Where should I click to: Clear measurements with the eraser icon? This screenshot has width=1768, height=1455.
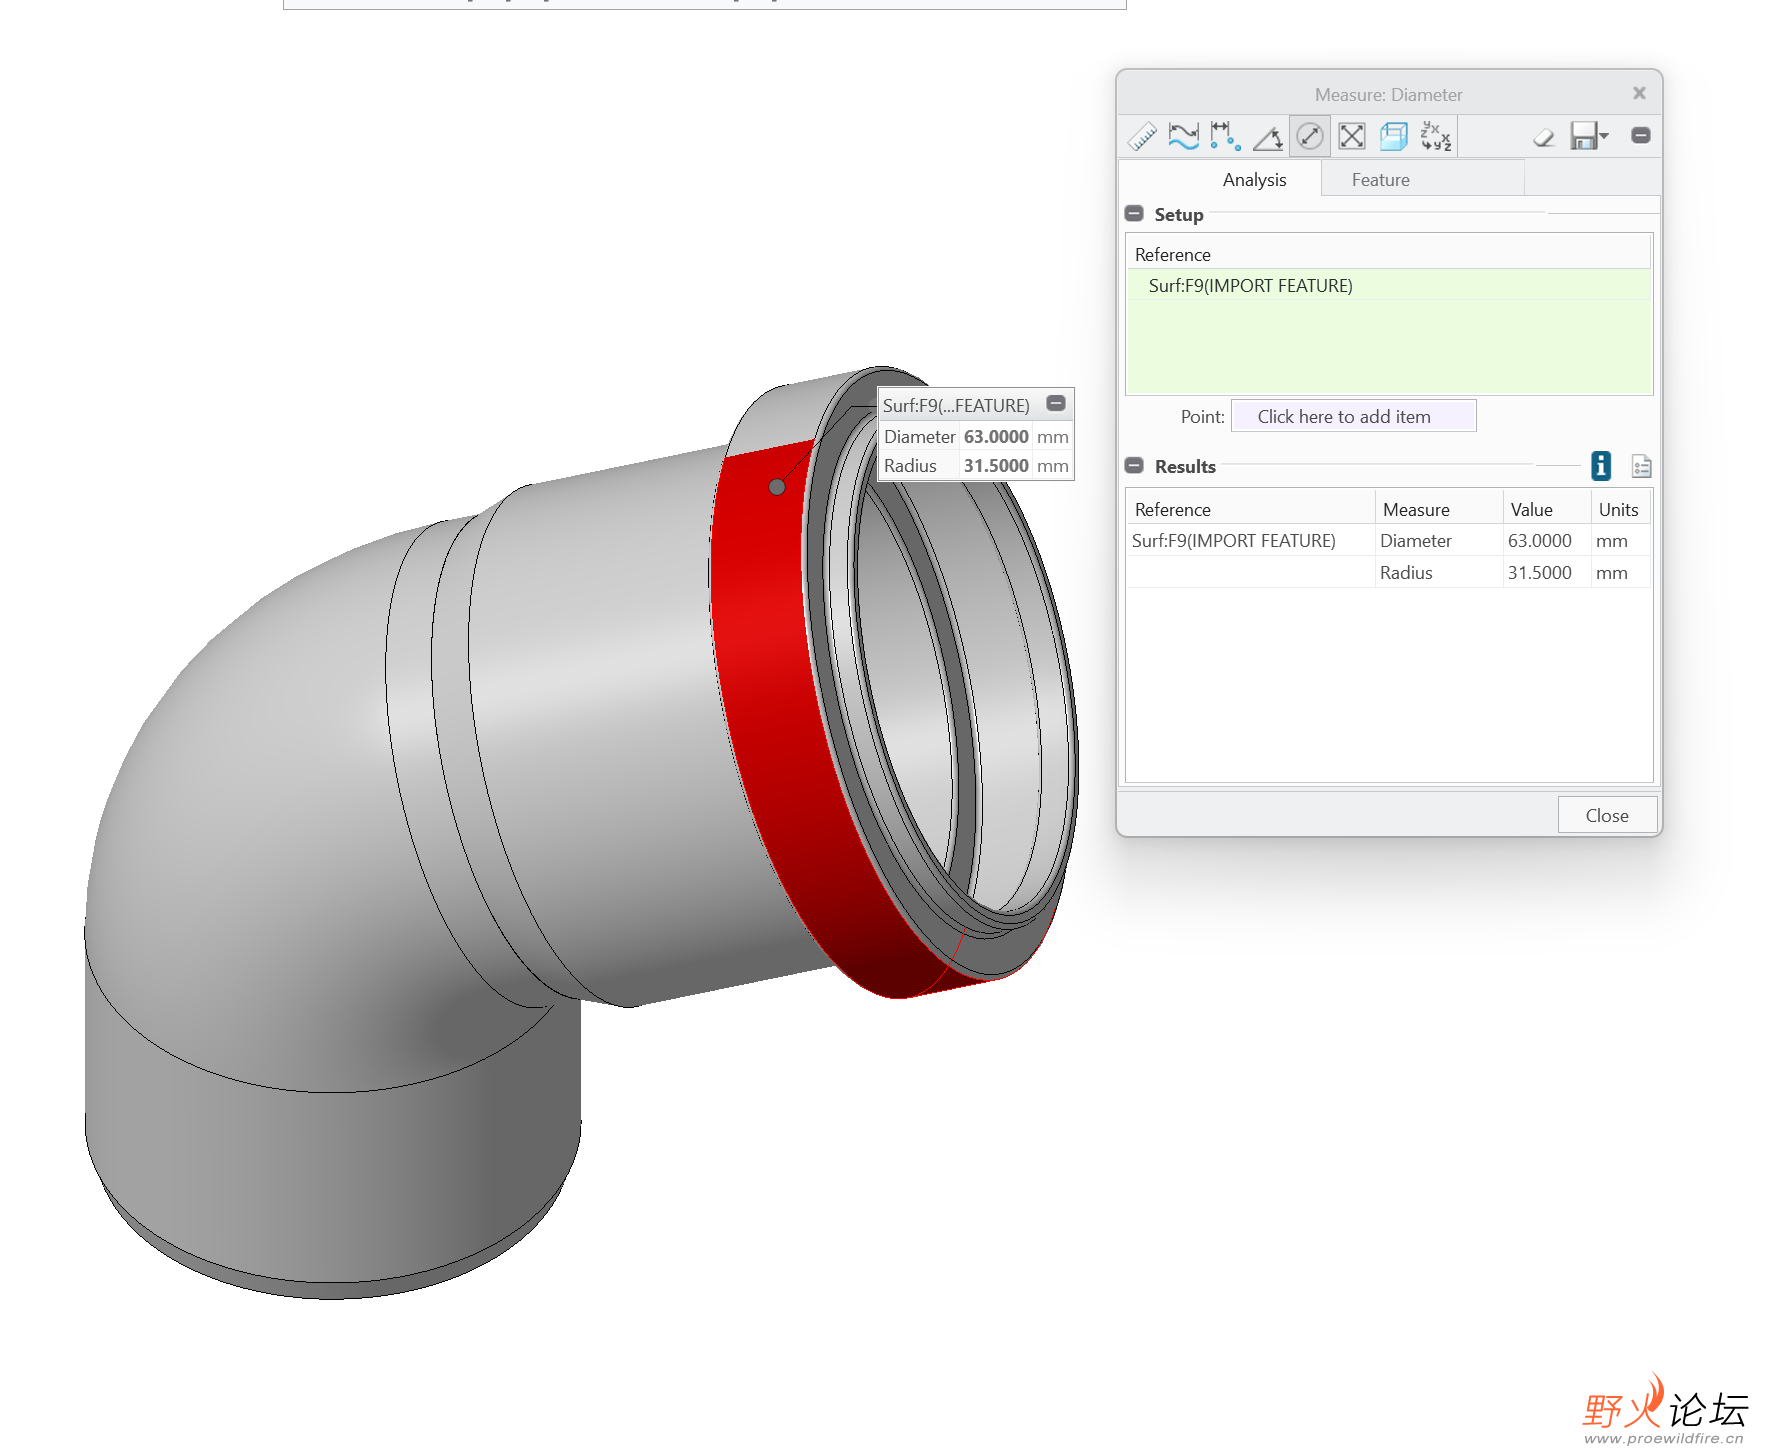click(1544, 136)
